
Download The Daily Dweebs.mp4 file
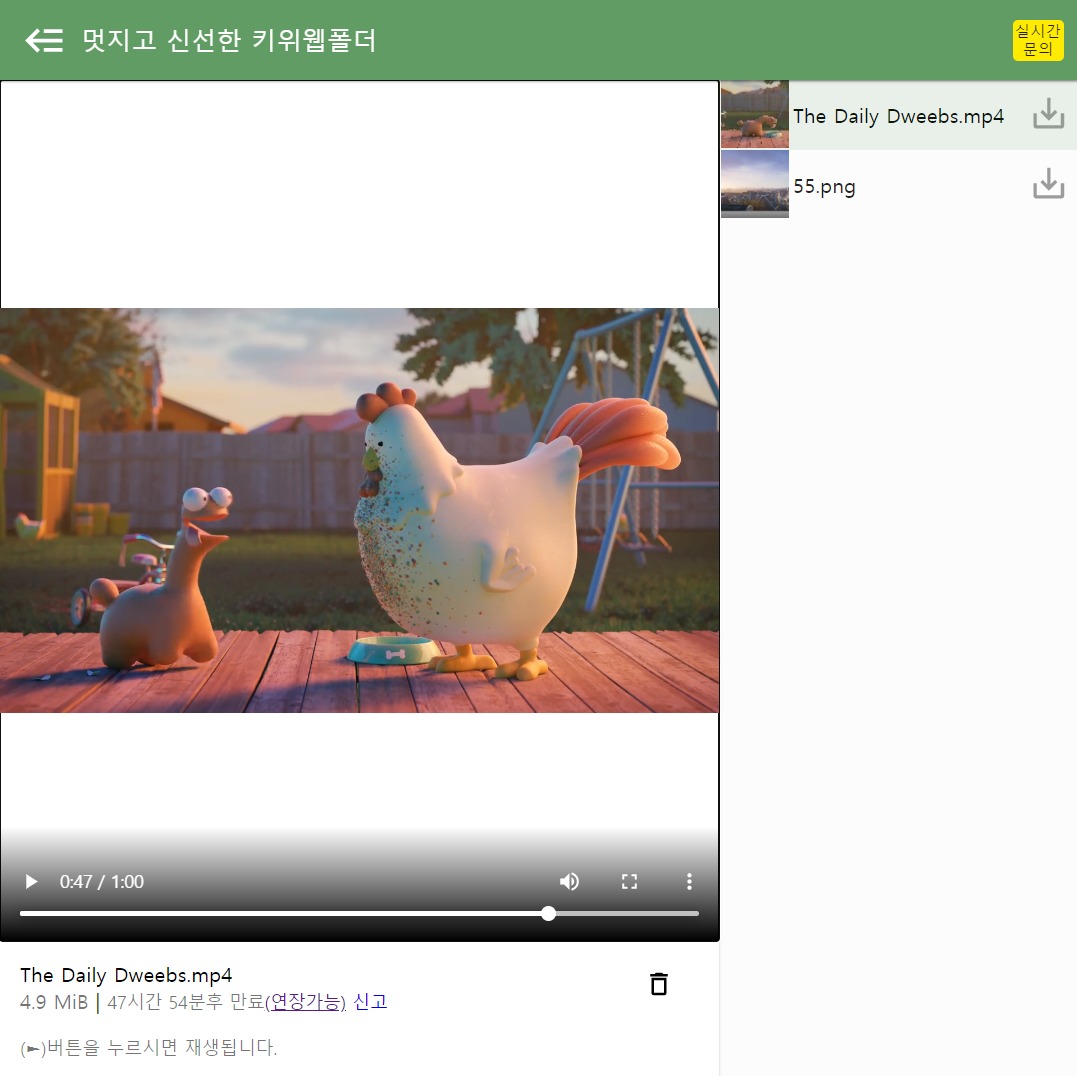pyautogui.click(x=1048, y=114)
